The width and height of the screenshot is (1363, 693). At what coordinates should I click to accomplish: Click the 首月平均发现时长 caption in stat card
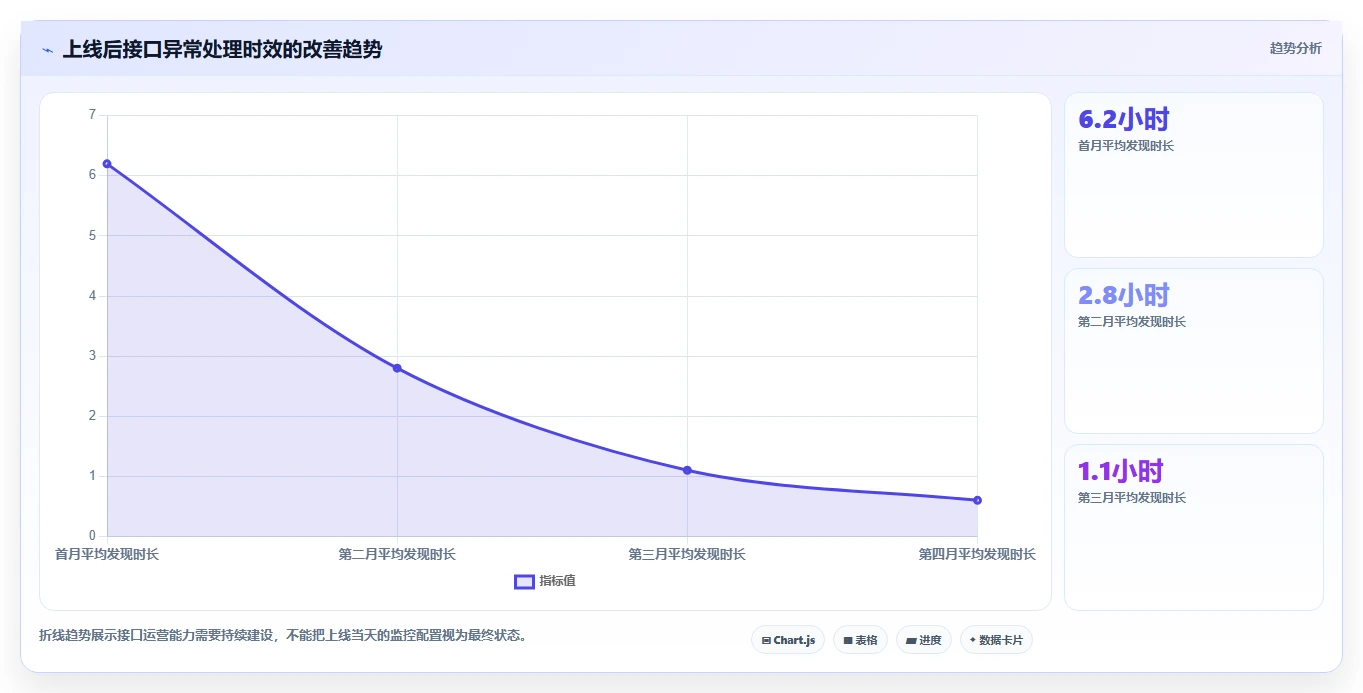[x=1126, y=146]
